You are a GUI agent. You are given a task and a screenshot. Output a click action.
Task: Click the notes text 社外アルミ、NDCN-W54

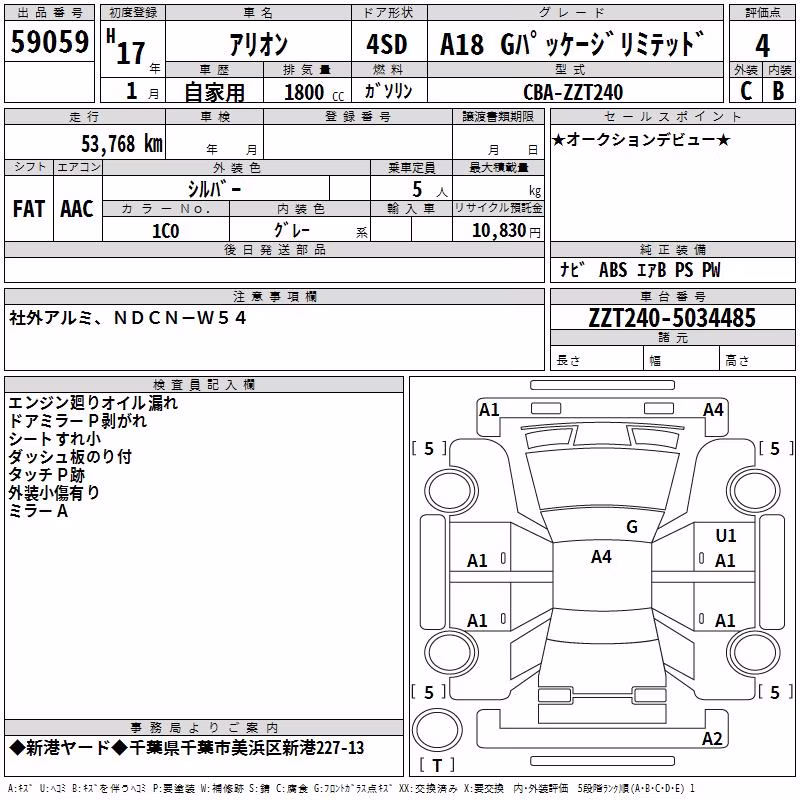(x=128, y=318)
